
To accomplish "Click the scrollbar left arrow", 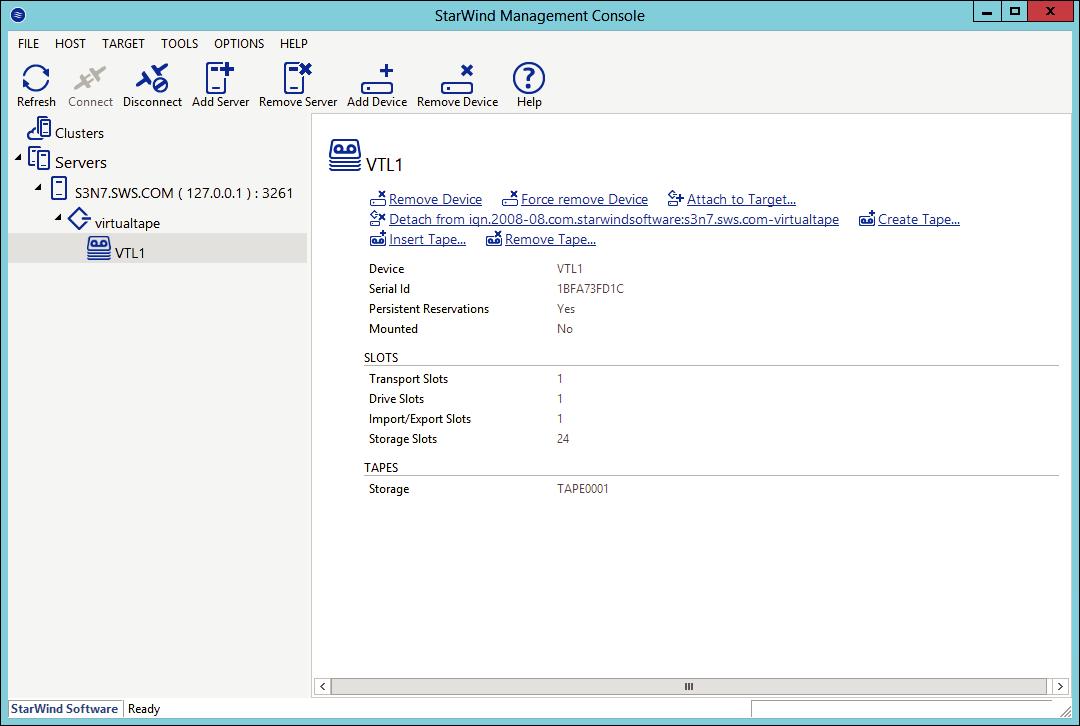I will tap(322, 686).
